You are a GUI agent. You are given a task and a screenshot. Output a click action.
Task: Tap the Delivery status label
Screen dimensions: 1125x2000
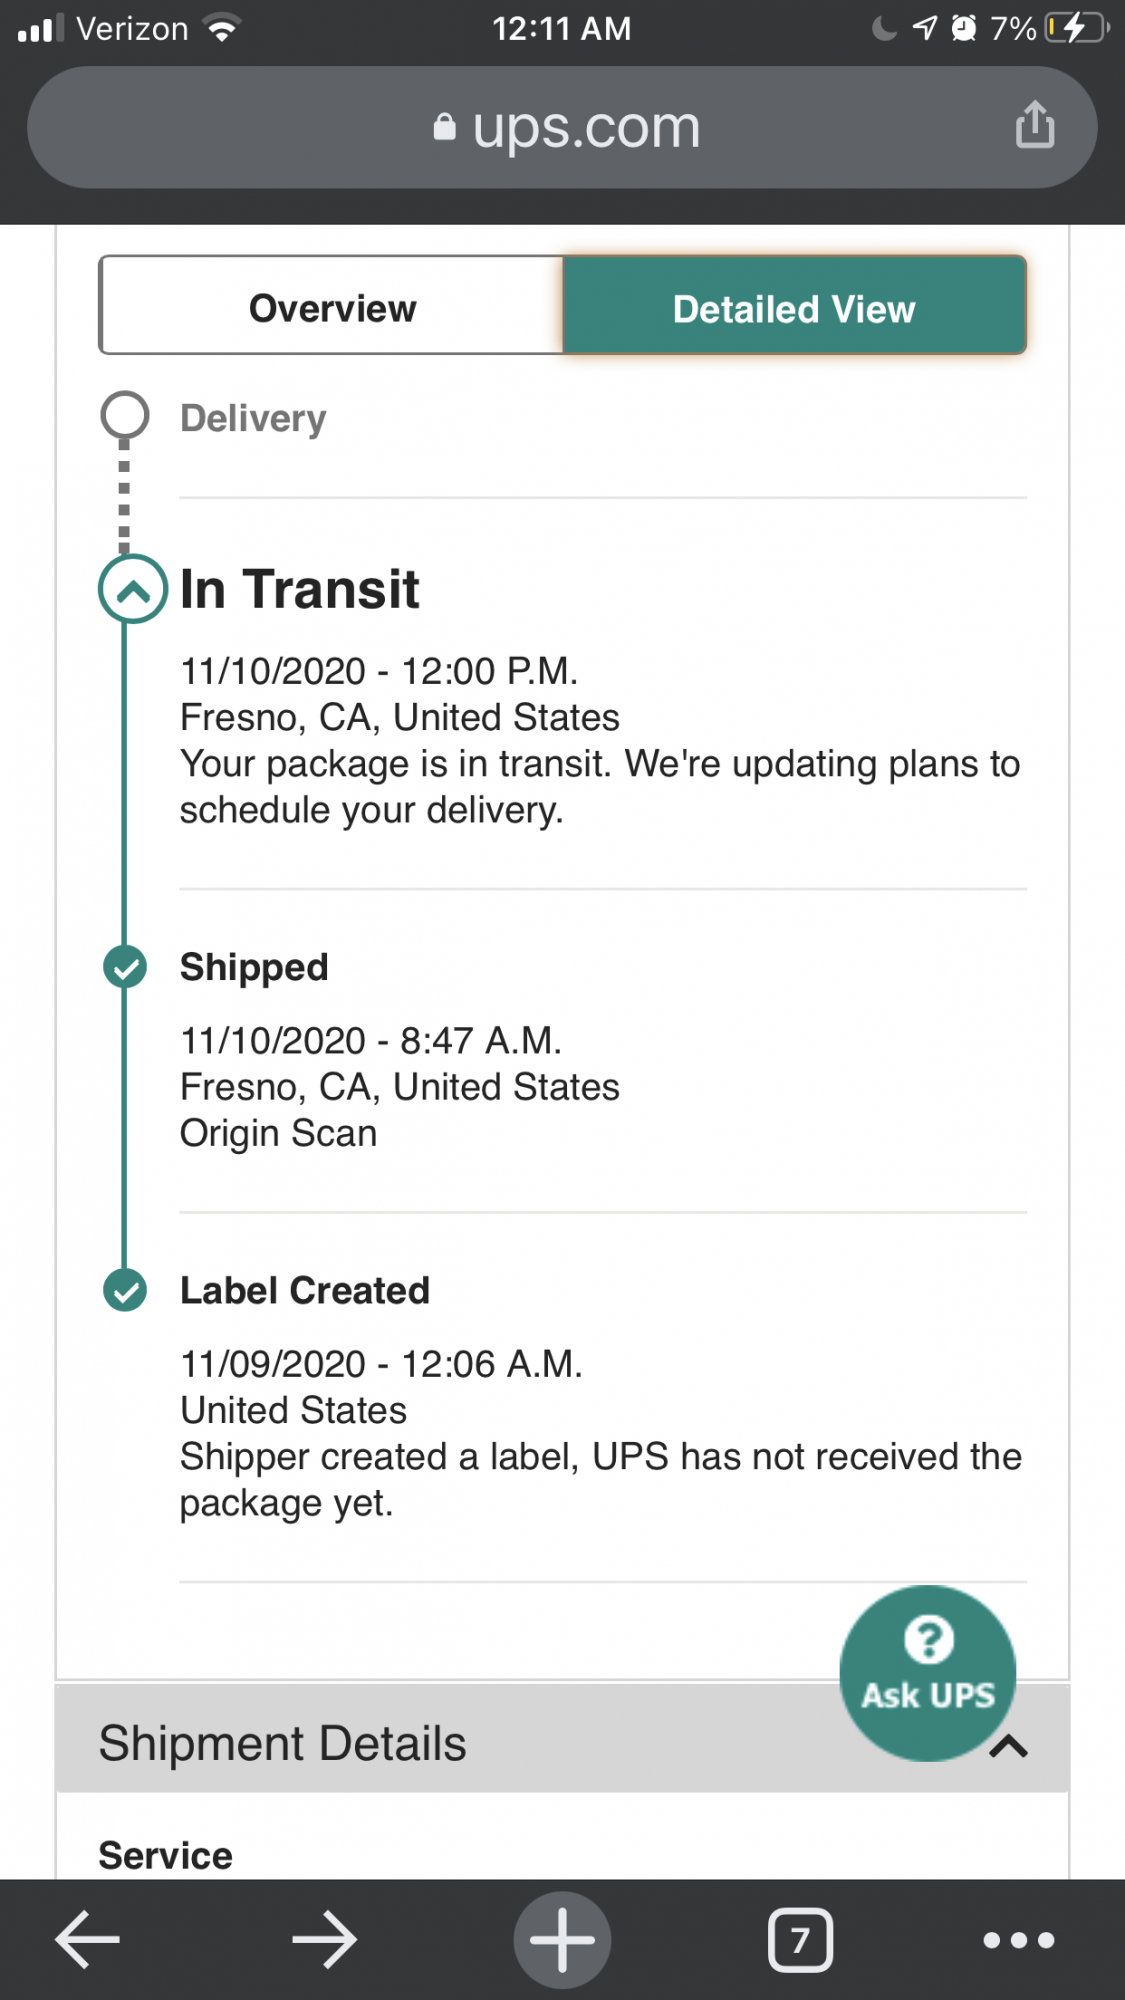[253, 418]
